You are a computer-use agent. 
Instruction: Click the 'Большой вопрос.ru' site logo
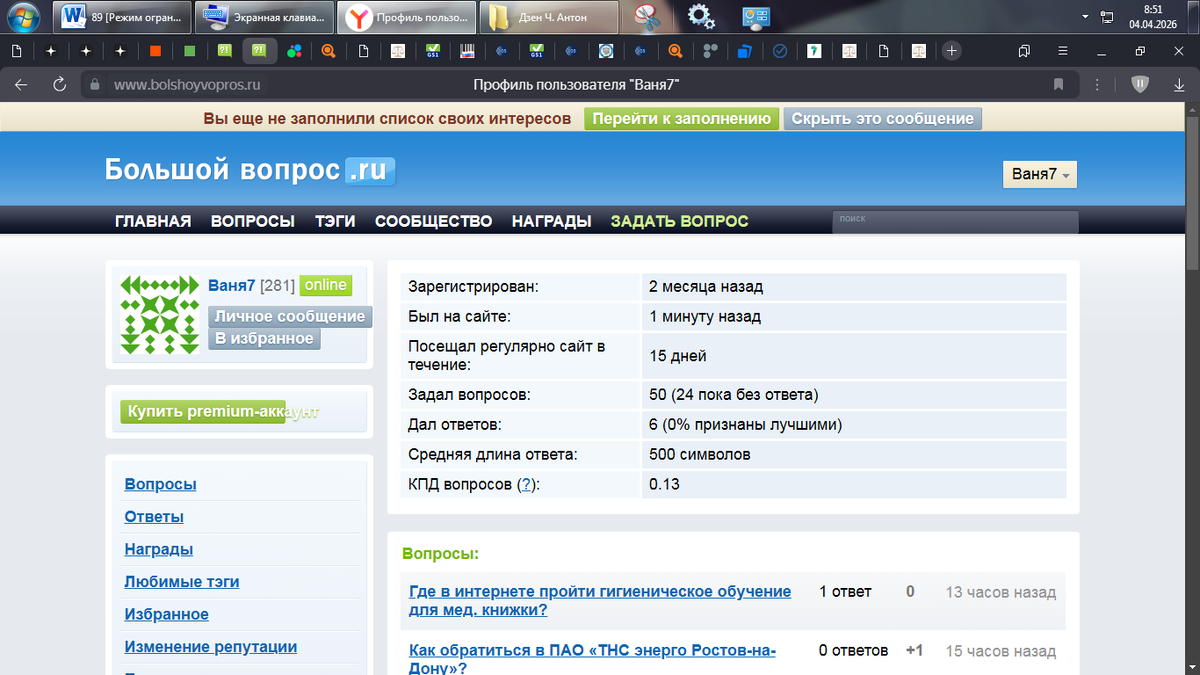(250, 170)
